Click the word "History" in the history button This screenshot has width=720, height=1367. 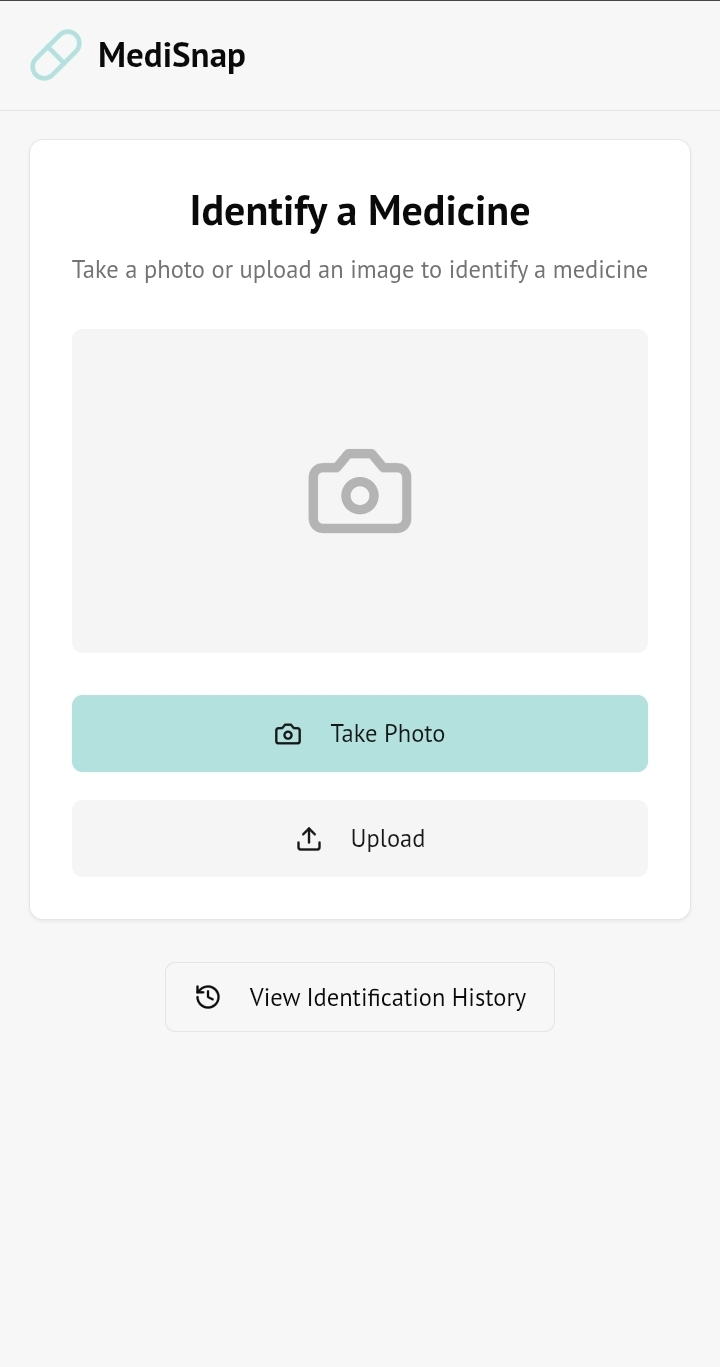pyautogui.click(x=489, y=998)
